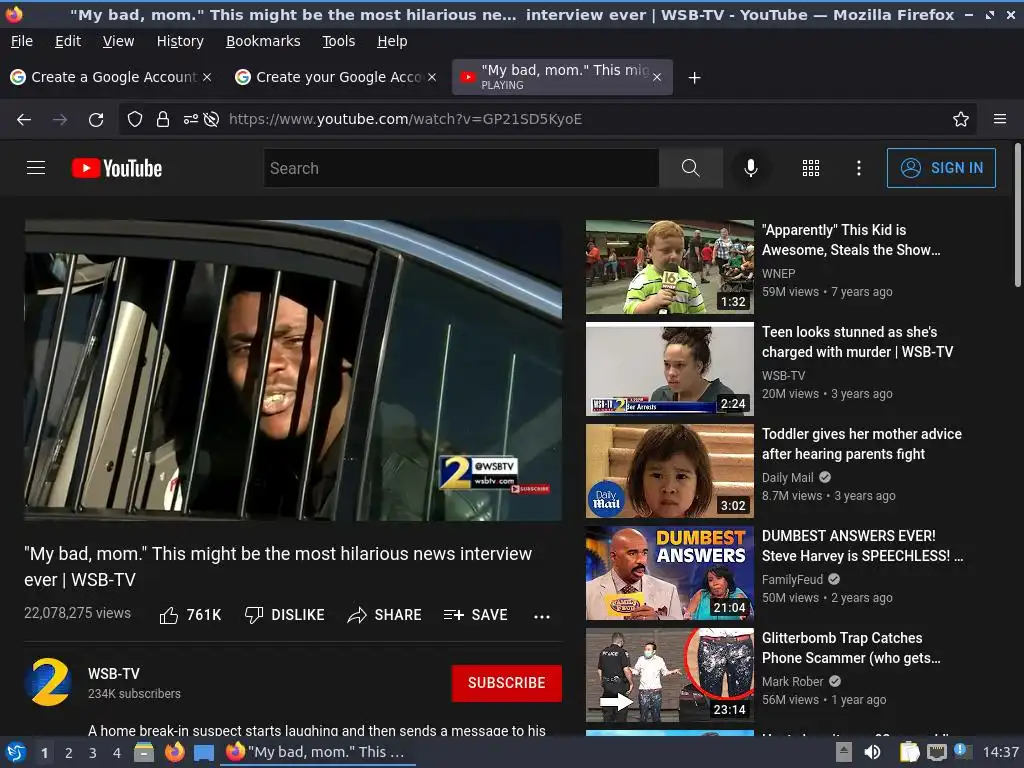Image resolution: width=1024 pixels, height=768 pixels.
Task: Open Toddler gives mother advice thumbnail
Action: coord(669,471)
